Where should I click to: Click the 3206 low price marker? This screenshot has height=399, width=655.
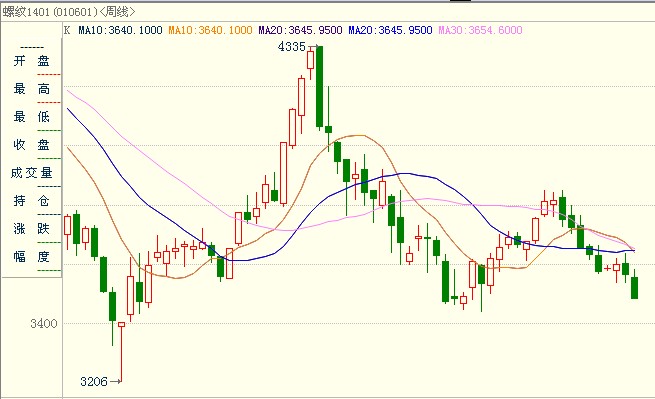click(x=94, y=381)
